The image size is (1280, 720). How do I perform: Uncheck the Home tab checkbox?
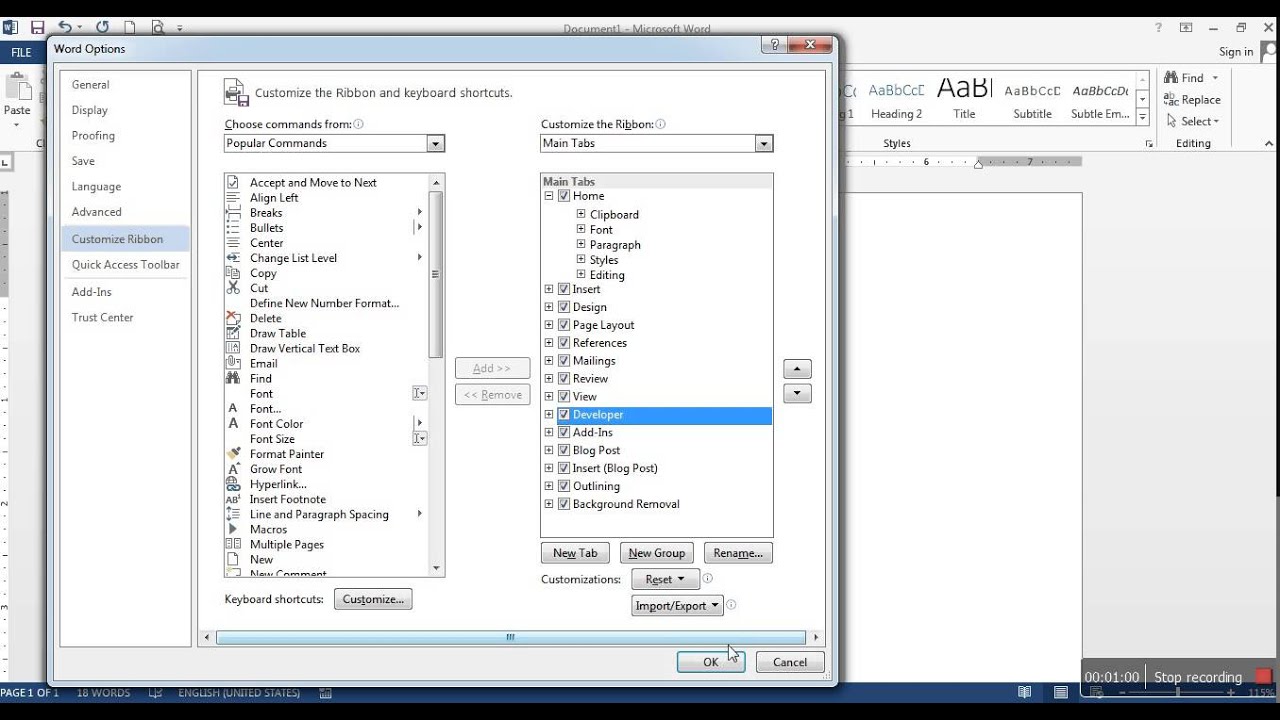click(564, 196)
